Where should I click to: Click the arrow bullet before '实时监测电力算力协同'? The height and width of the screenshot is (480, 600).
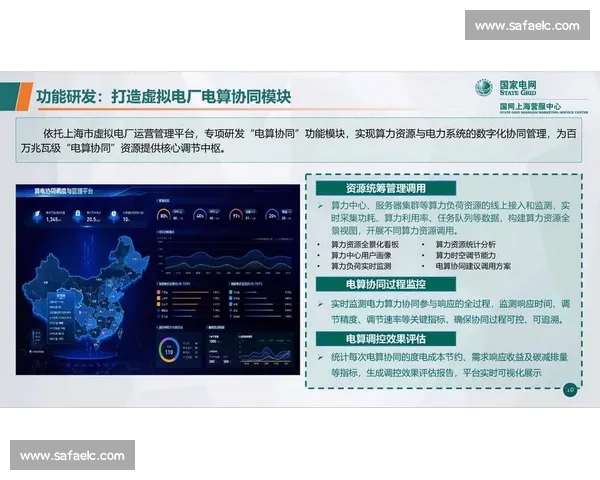tap(320, 304)
